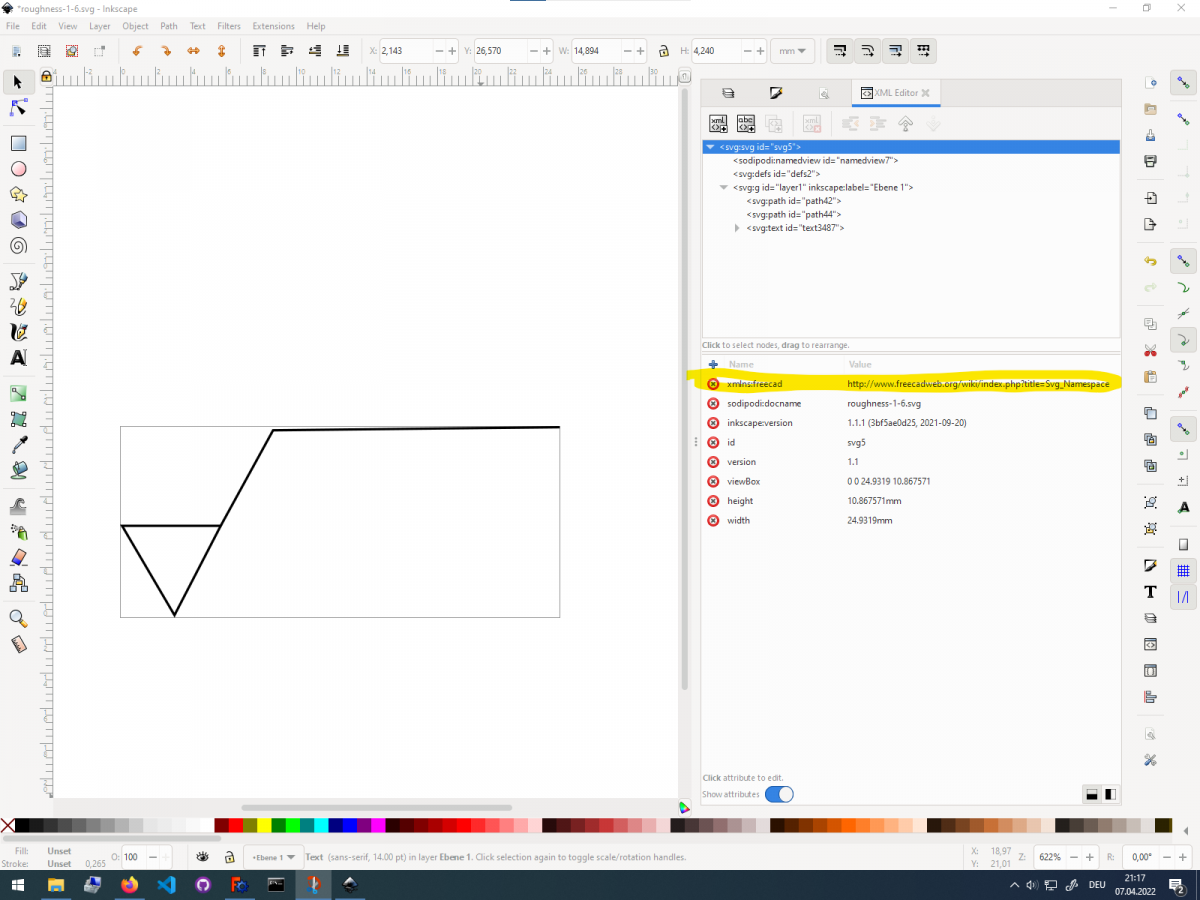Image resolution: width=1200 pixels, height=900 pixels.
Task: Toggle the Show attributes switch
Action: pos(779,794)
